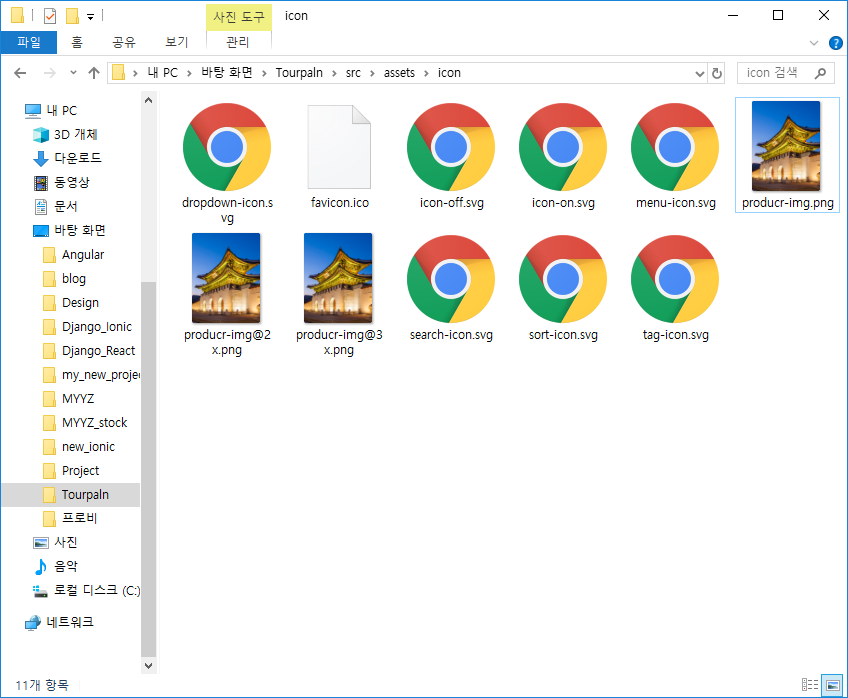Expand chevron after assets breadcrumb
Image resolution: width=848 pixels, height=698 pixels.
tap(426, 74)
